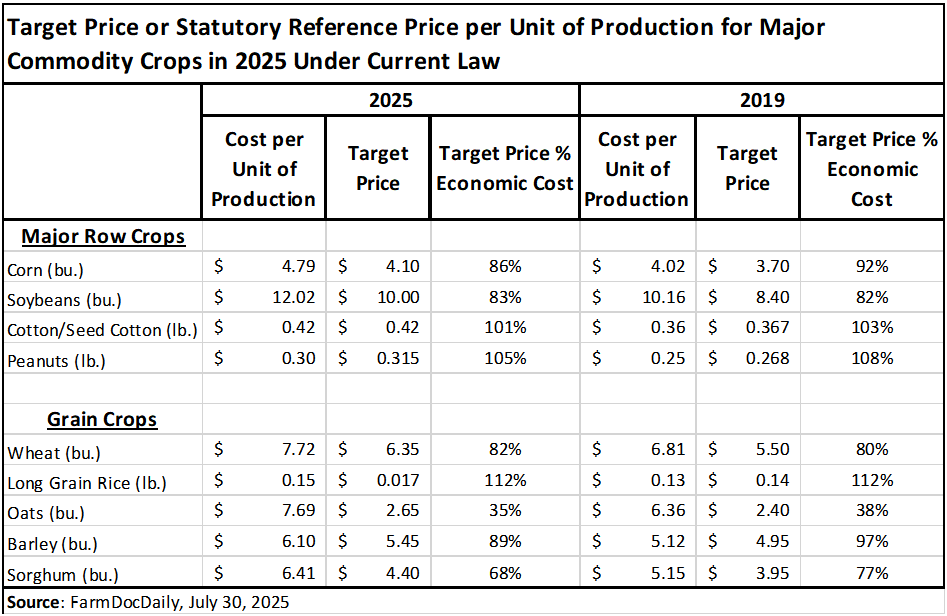The image size is (947, 616).
Task: Select the 2019 column group header
Action: point(762,100)
